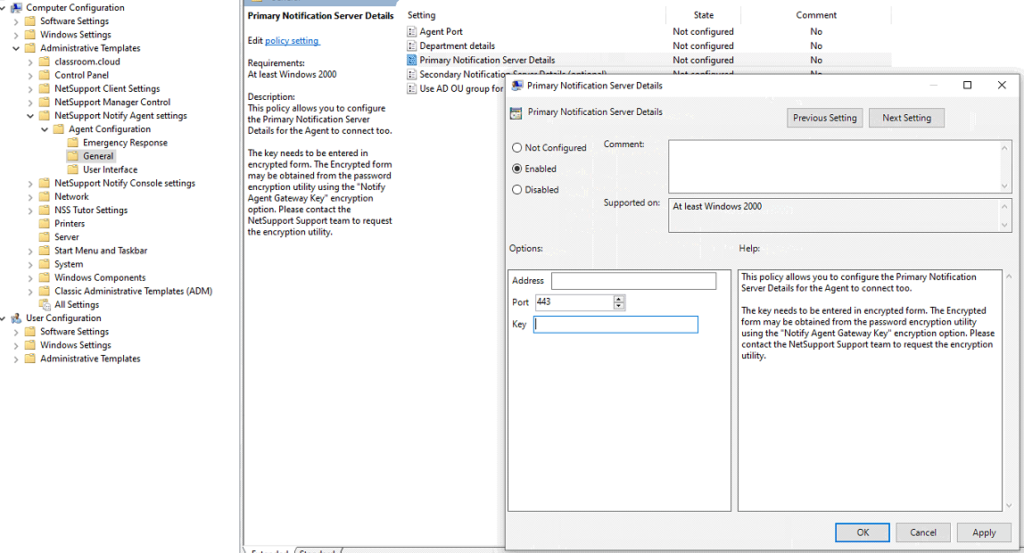Sort the list by Comment column
The image size is (1024, 553).
point(816,15)
